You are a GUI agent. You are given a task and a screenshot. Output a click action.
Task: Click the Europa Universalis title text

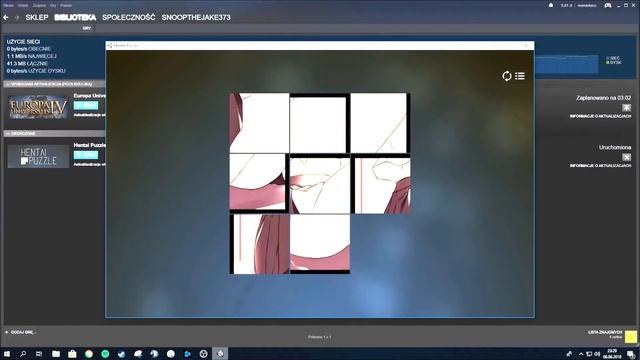89,96
